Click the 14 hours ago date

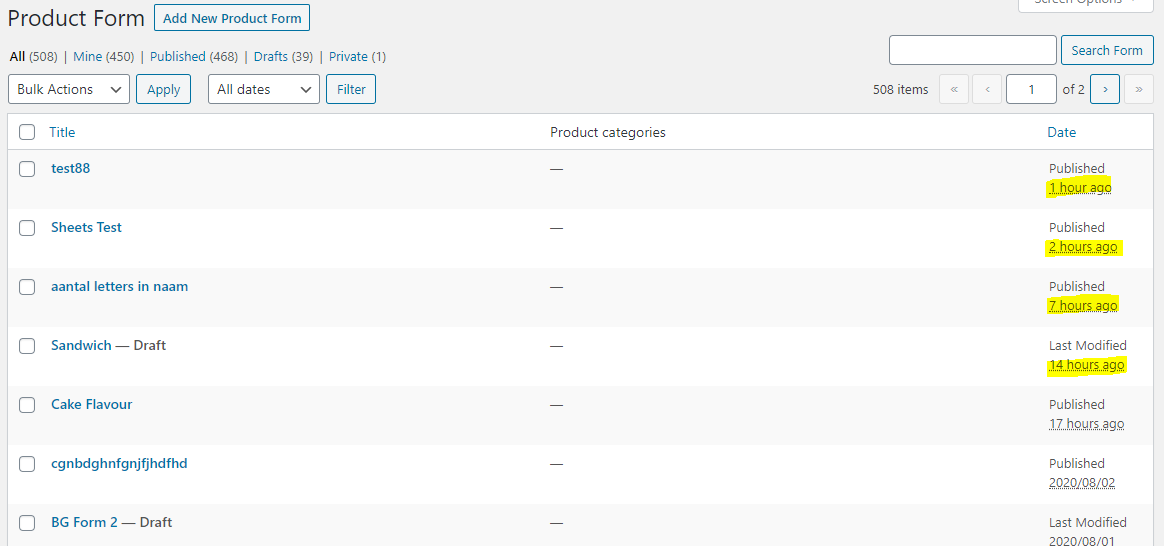[1087, 365]
